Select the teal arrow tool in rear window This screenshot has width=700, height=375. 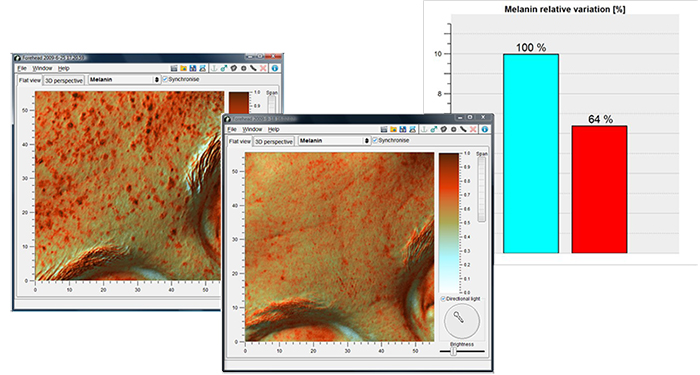pos(224,68)
